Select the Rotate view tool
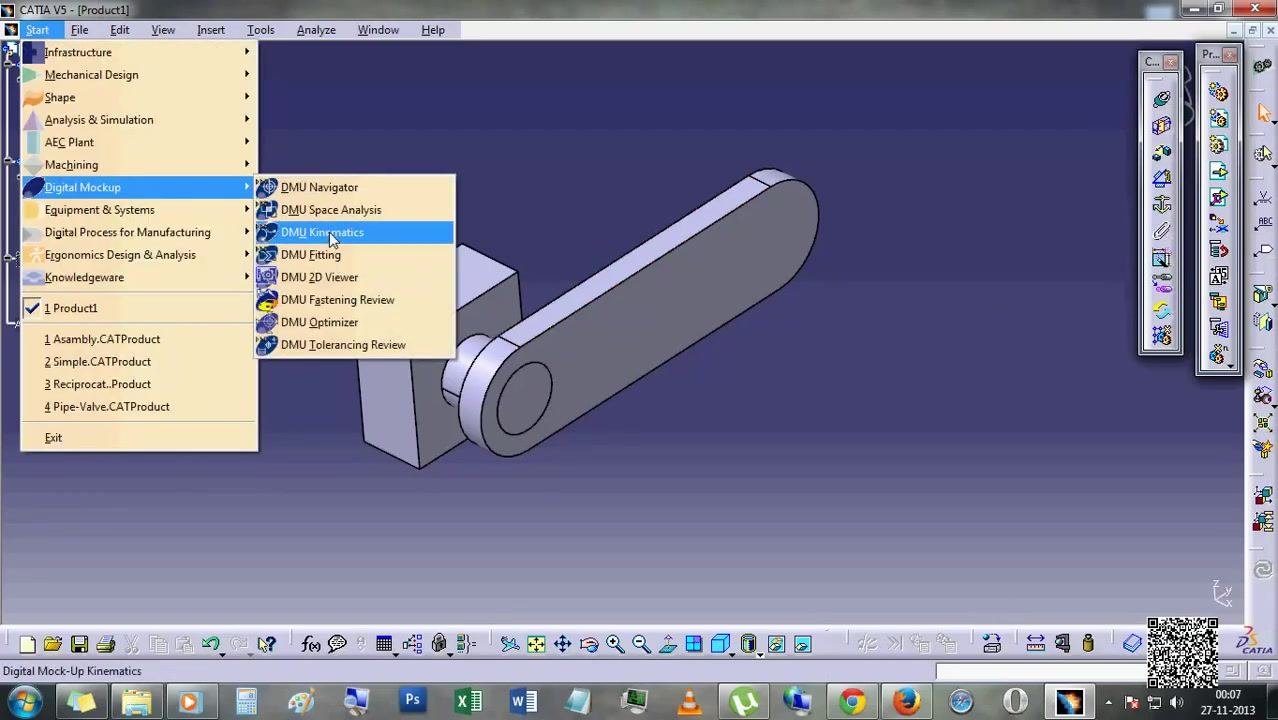Image resolution: width=1278 pixels, height=720 pixels. coord(589,644)
